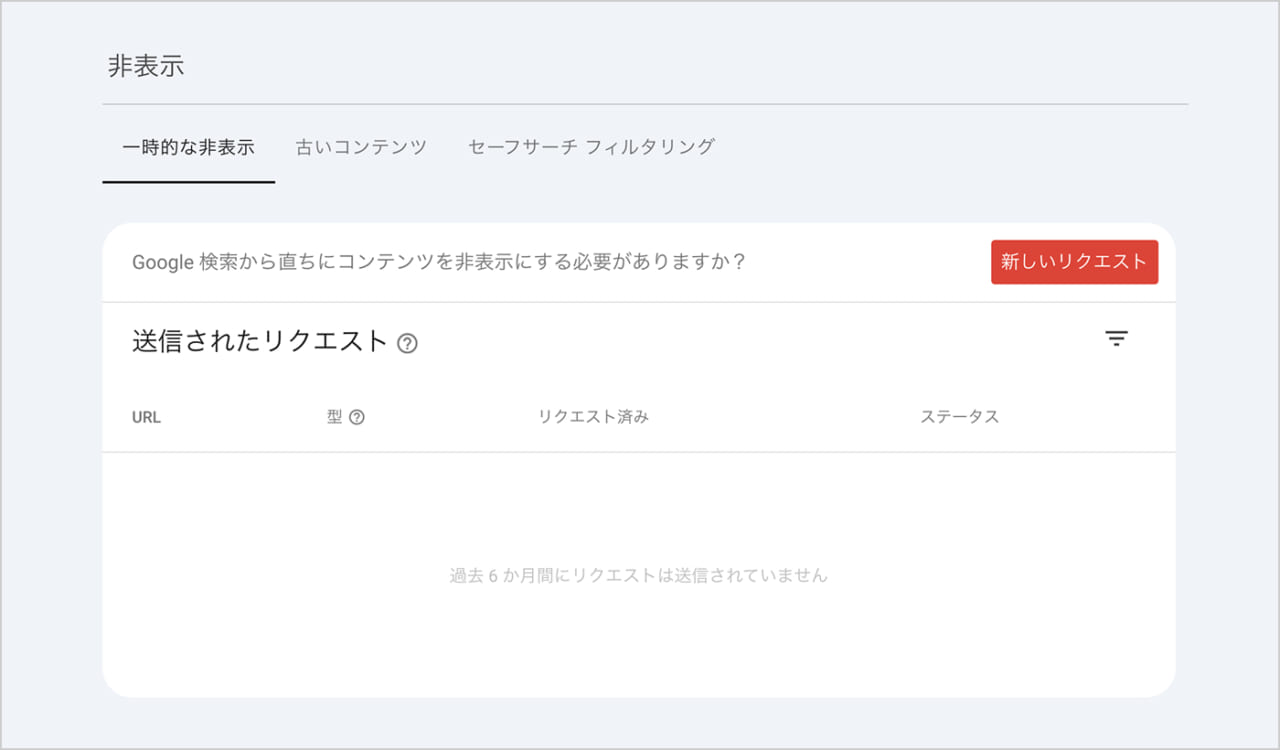Click the ステータス column header
This screenshot has height=750, width=1280.
click(959, 417)
